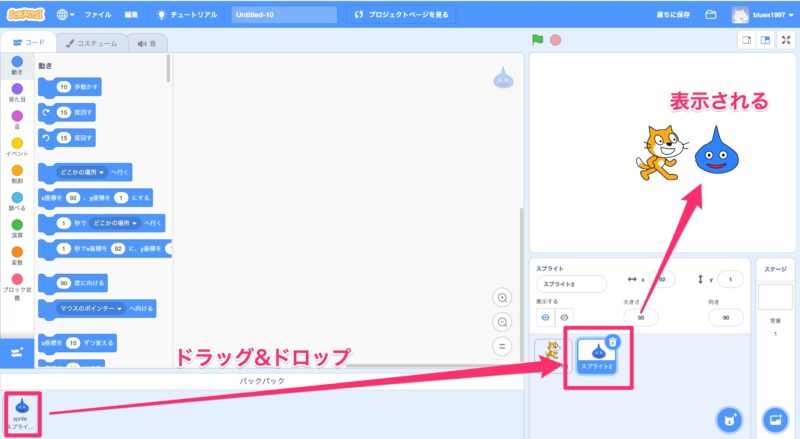The width and height of the screenshot is (800, 439).
Task: Delete sprite using trash can icon
Action: click(x=613, y=342)
